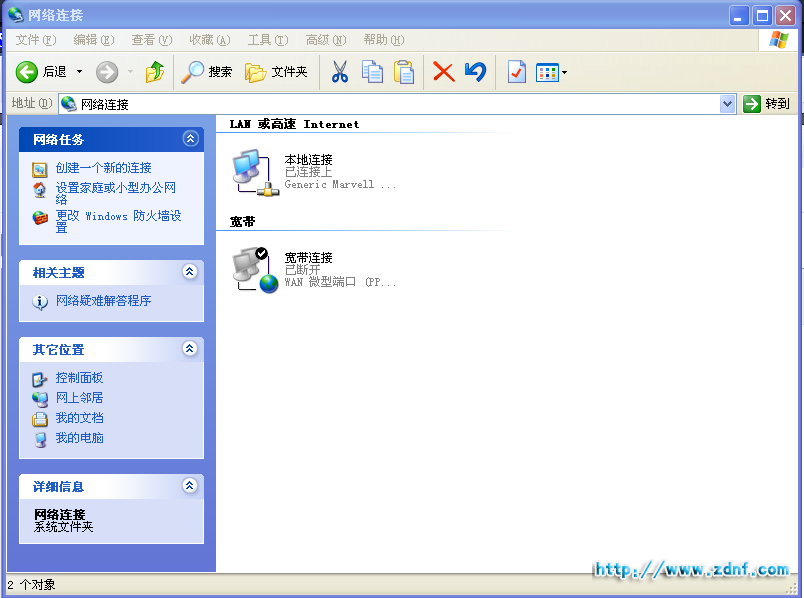Viewport: 804px width, 598px height.
Task: Click the green 转到 Go button
Action: click(766, 104)
